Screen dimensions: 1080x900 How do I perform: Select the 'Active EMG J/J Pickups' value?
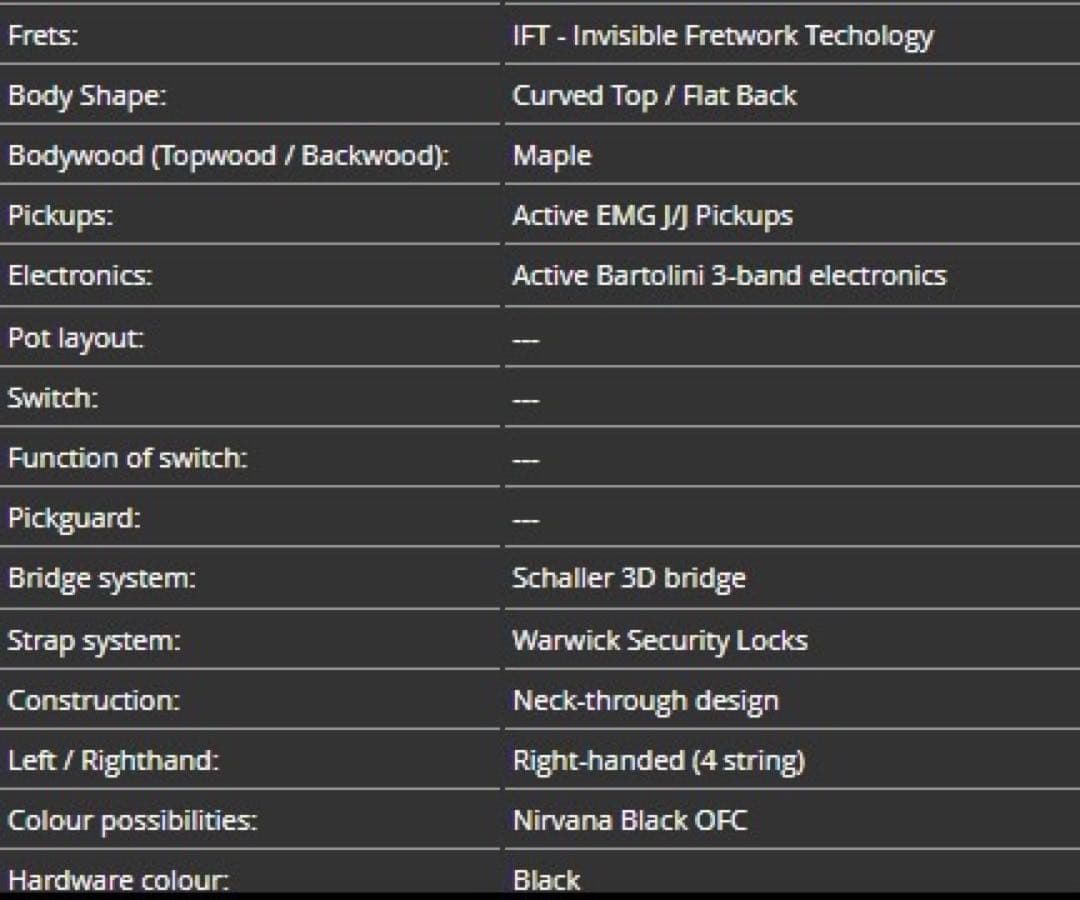(652, 216)
